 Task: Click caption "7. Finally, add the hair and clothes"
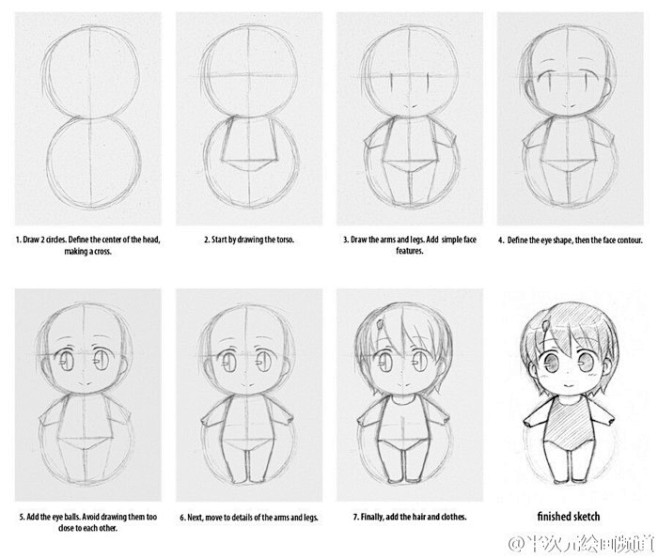(410, 517)
